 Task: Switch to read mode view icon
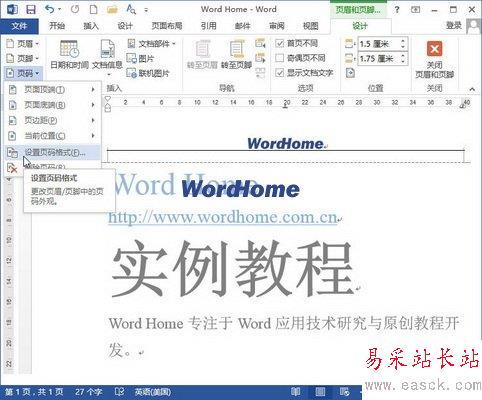coord(295,392)
